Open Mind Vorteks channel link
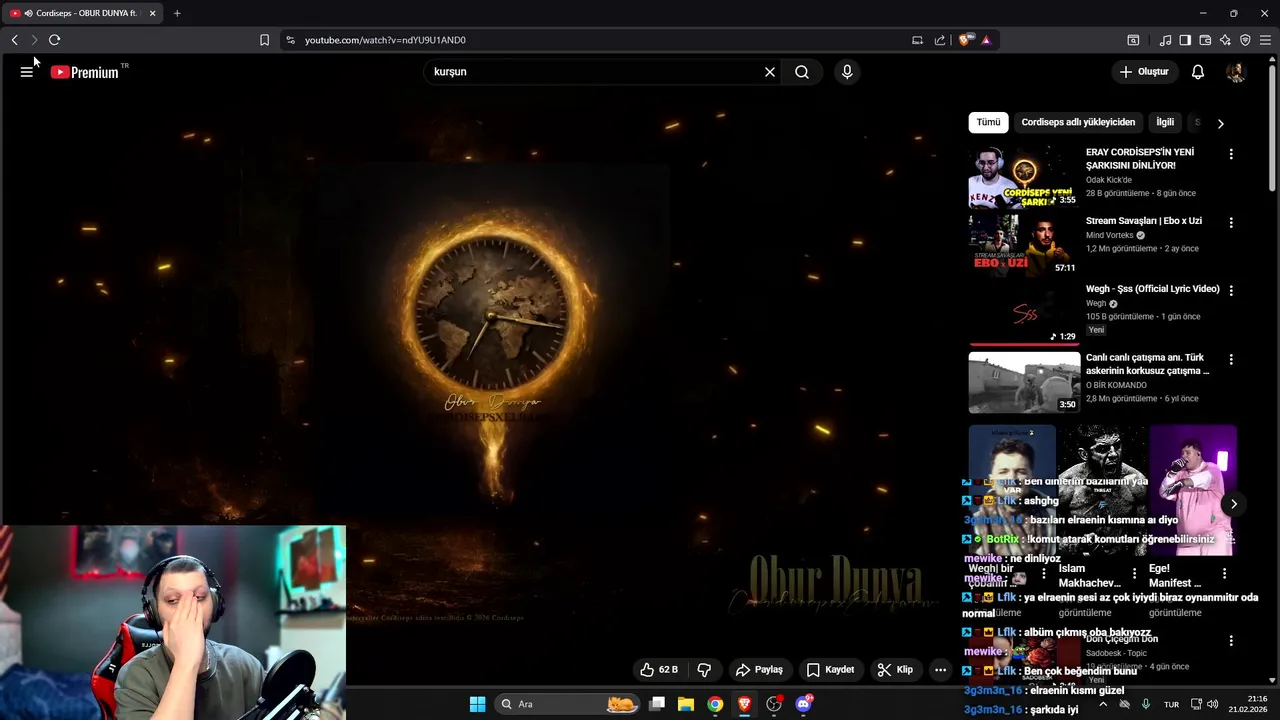 [1110, 236]
